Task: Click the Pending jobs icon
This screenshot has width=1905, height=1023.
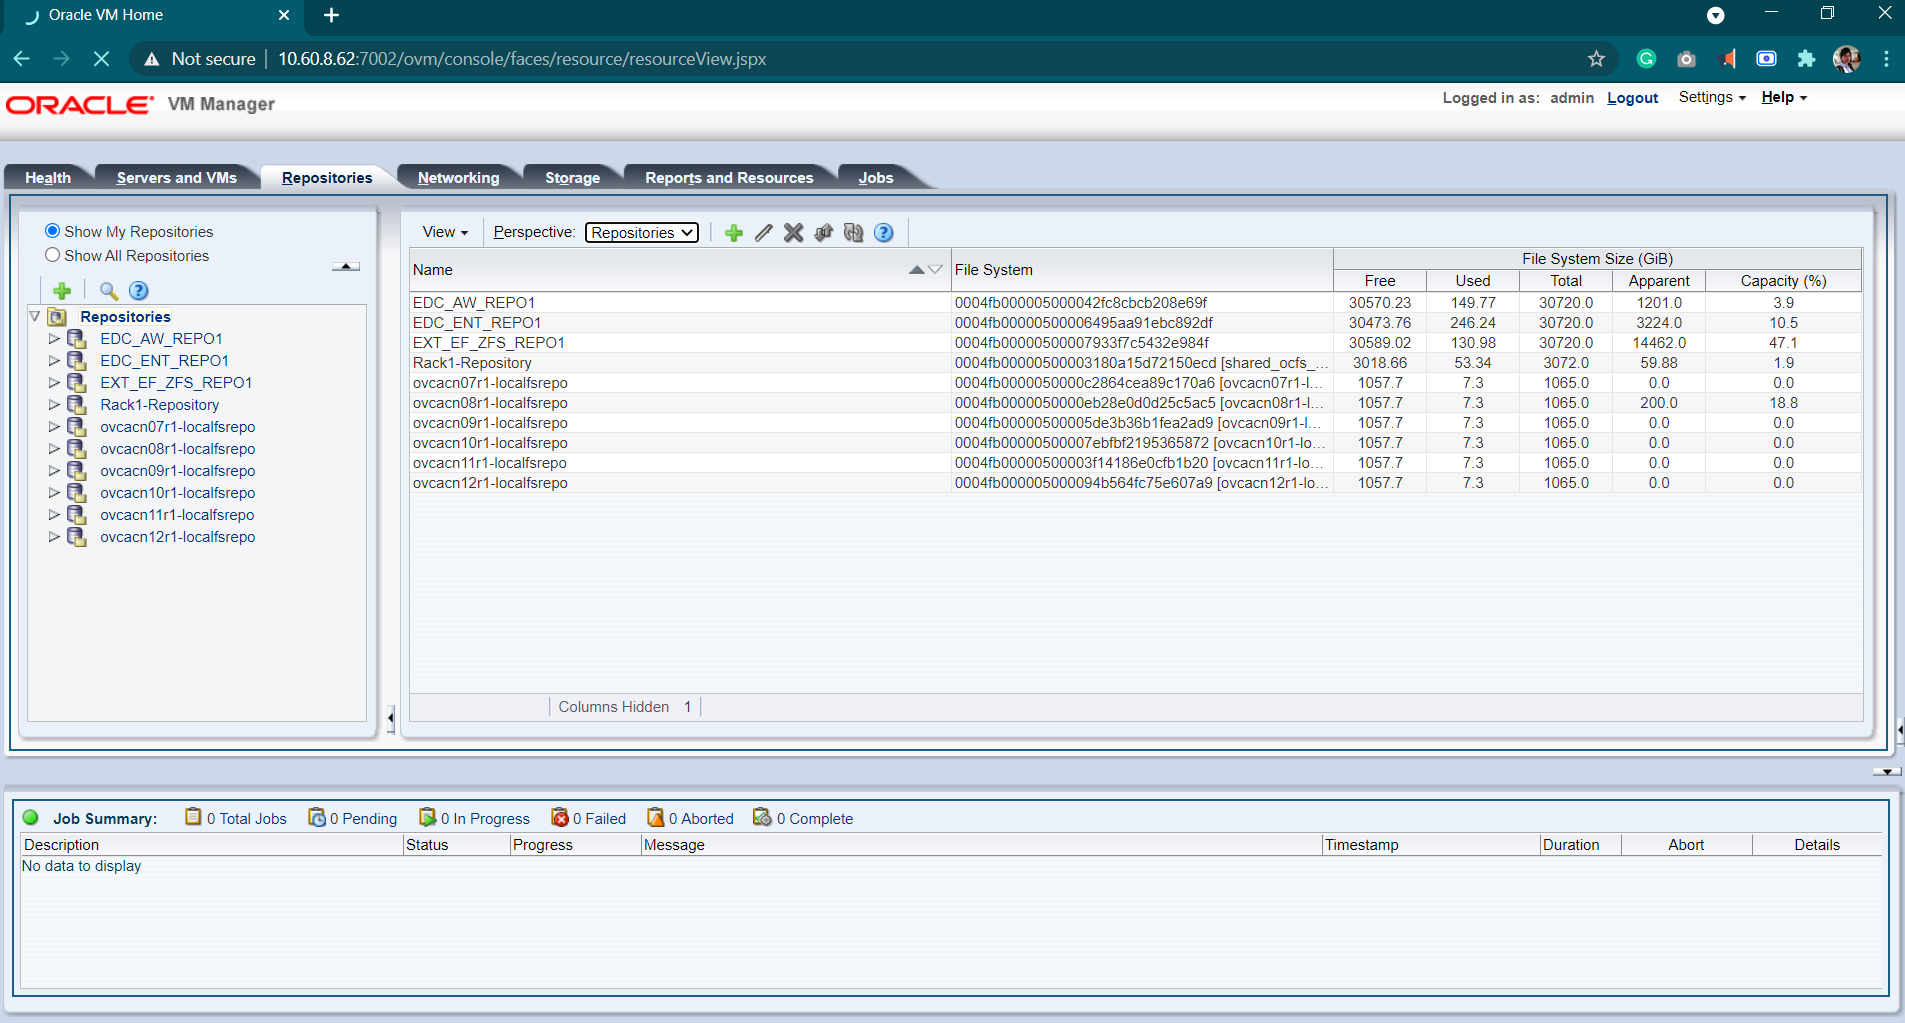Action: click(316, 818)
